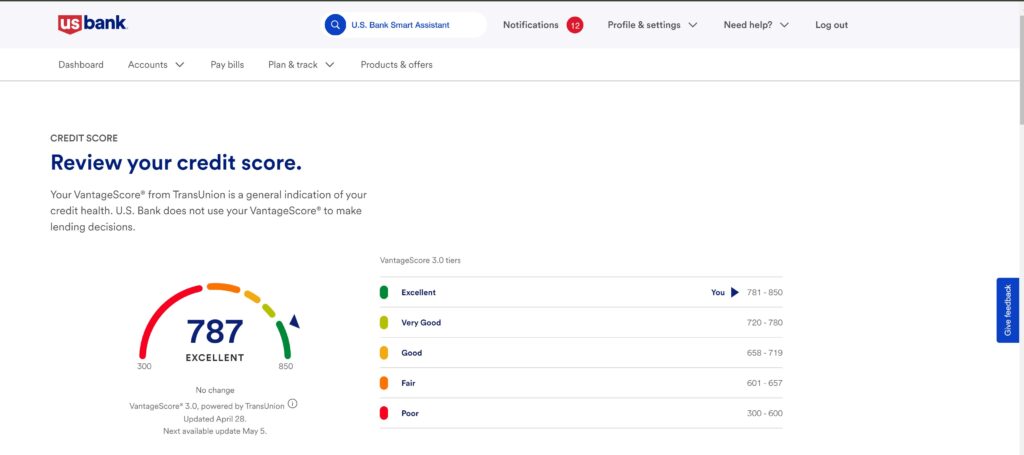1024x455 pixels.
Task: Type in the Smart Assistant search field
Action: 412,25
